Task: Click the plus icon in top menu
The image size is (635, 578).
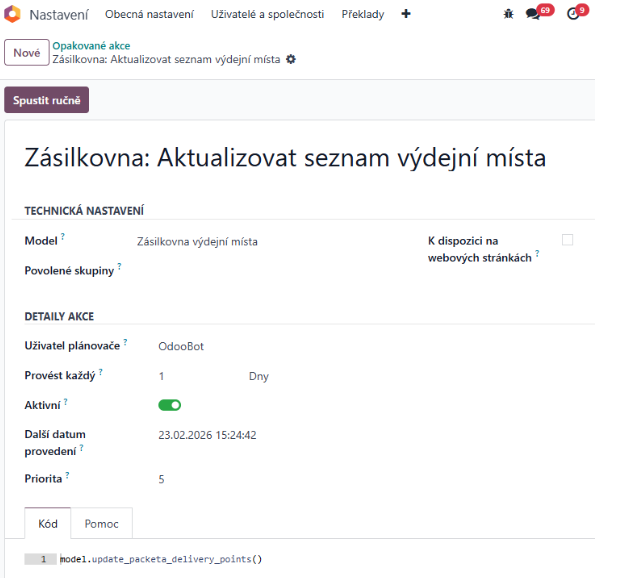Action: 405,15
